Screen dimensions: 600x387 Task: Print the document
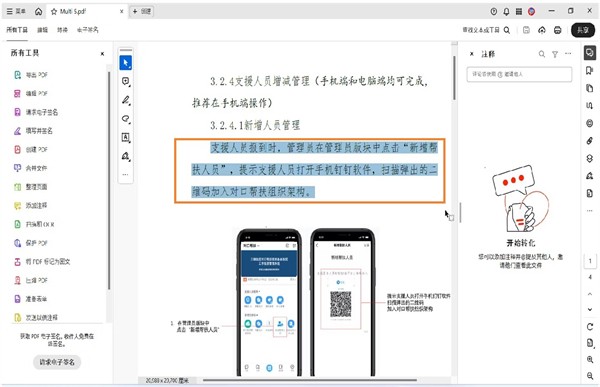click(x=558, y=30)
